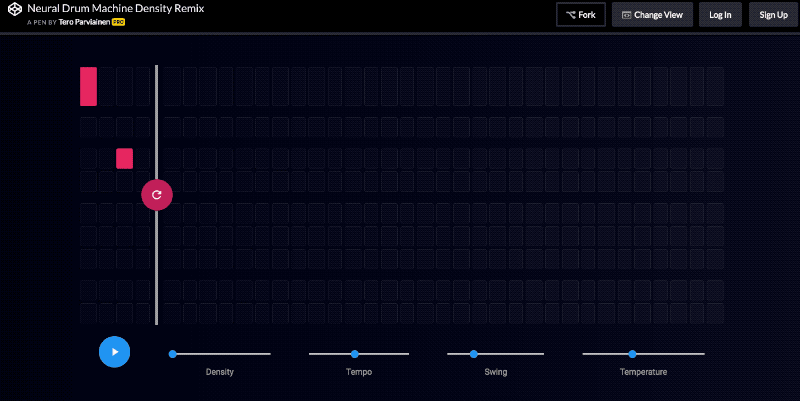This screenshot has height=401, width=800.
Task: Click the Swing slider handle
Action: click(474, 354)
